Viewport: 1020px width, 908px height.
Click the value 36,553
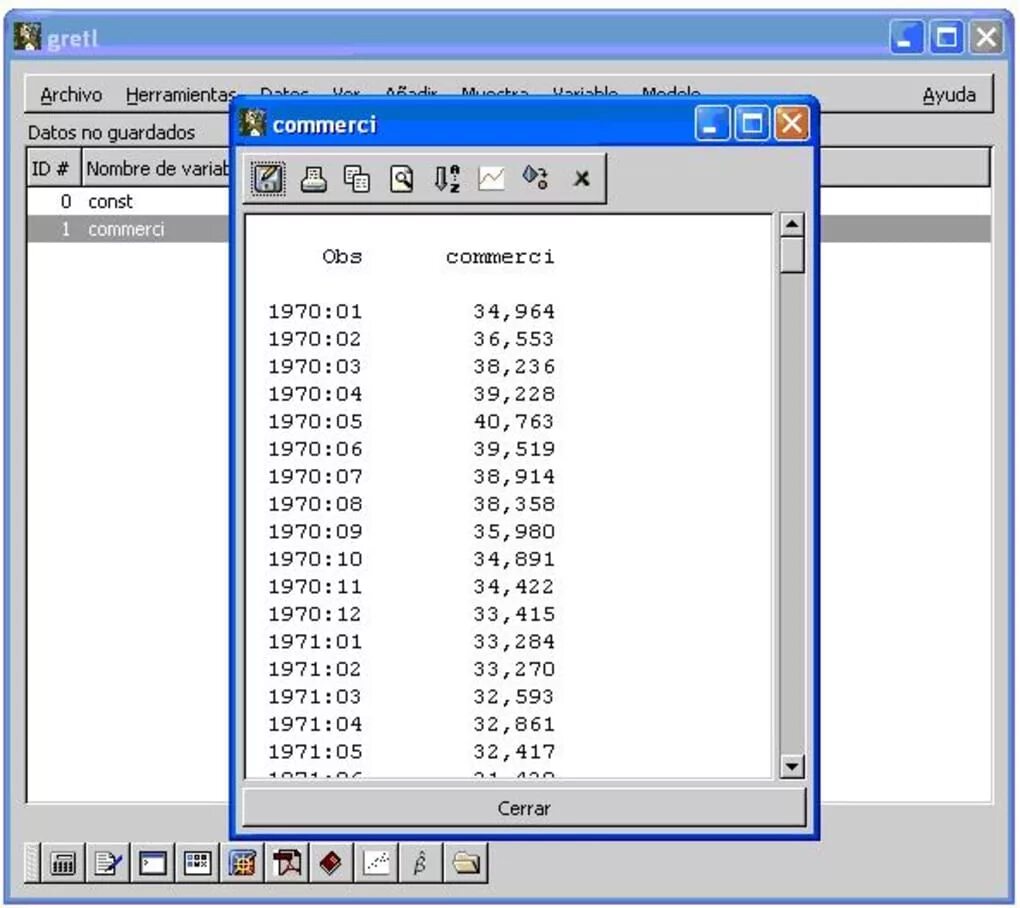[514, 339]
